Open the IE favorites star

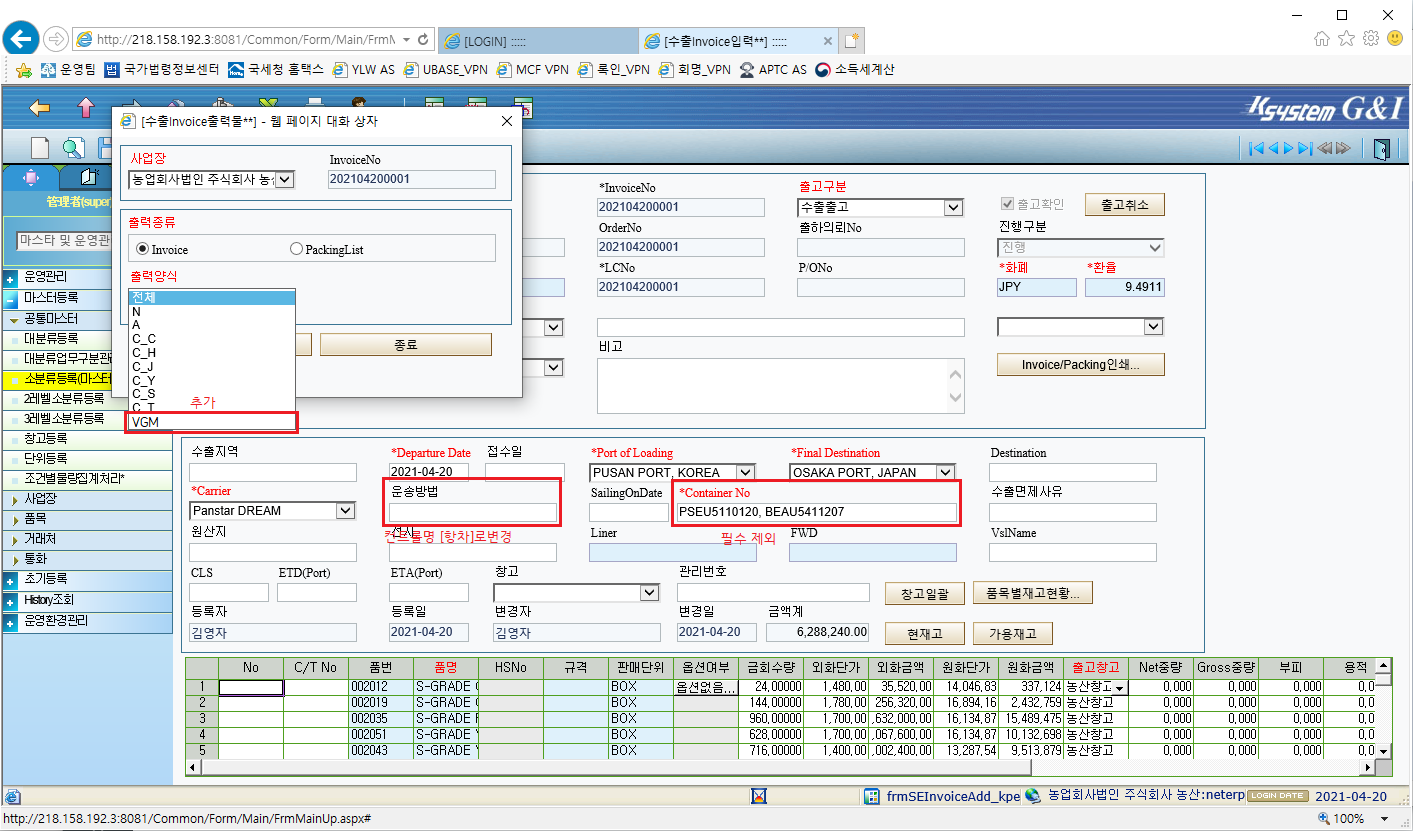click(1346, 38)
